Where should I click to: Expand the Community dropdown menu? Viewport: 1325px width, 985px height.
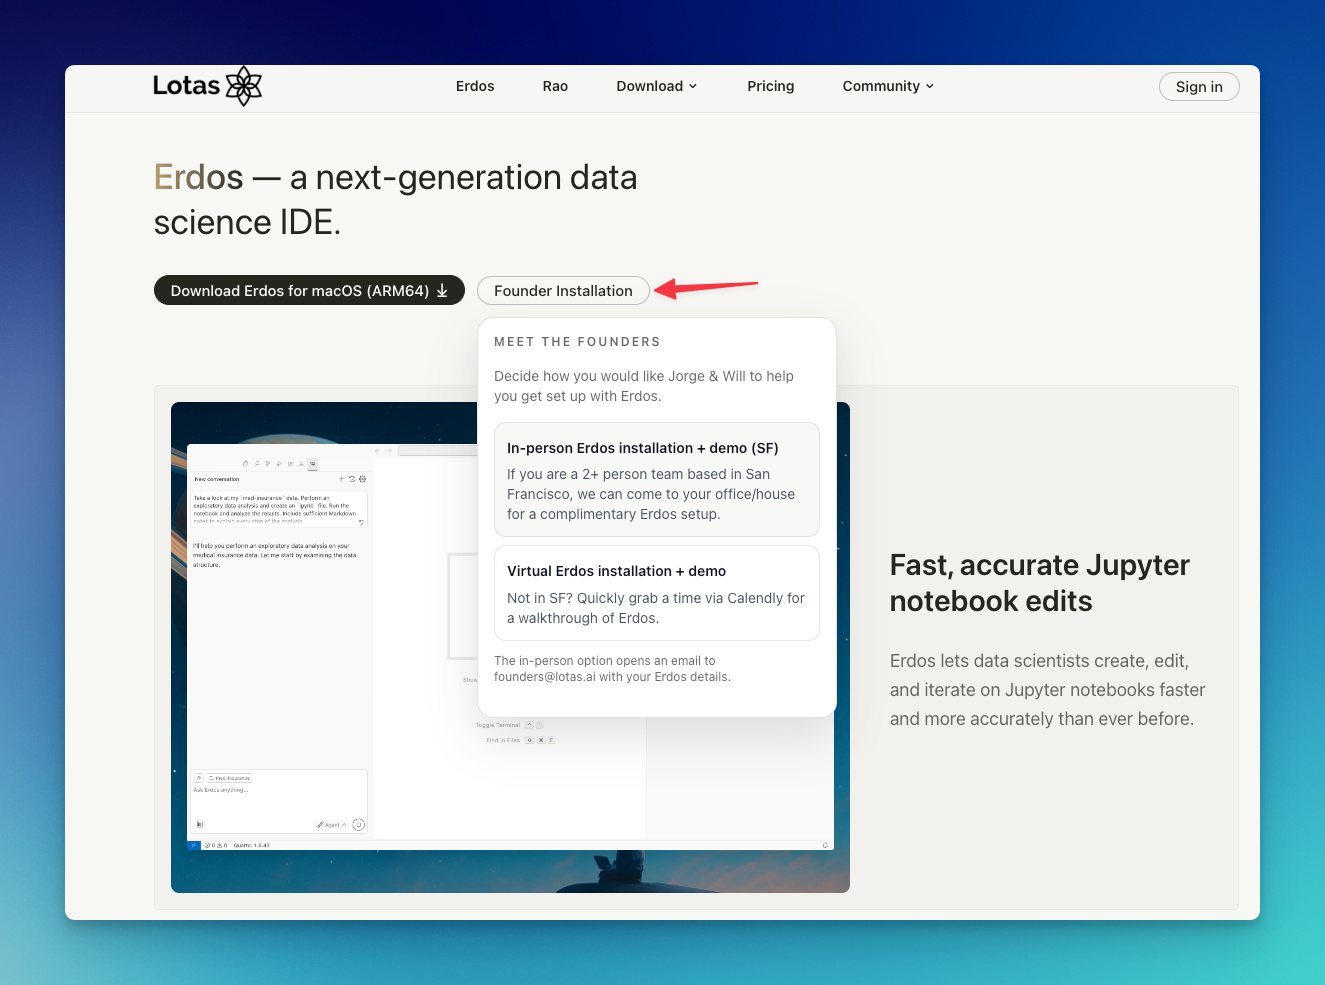(888, 86)
